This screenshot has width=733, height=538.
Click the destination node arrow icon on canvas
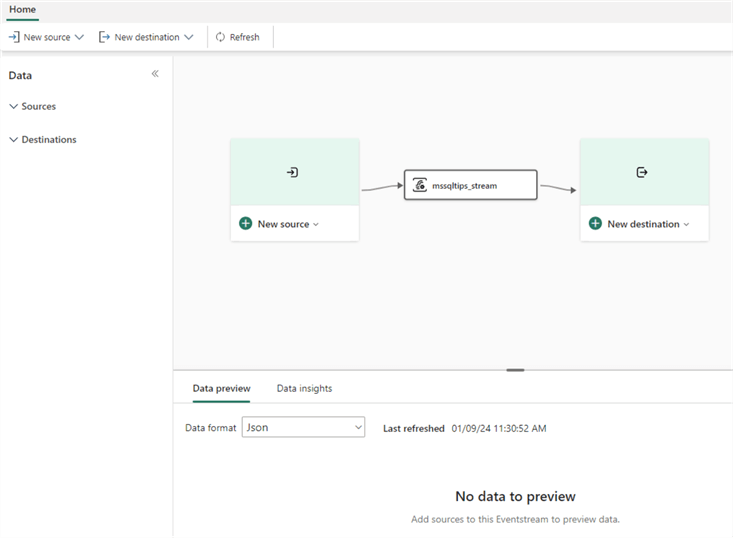click(x=642, y=172)
